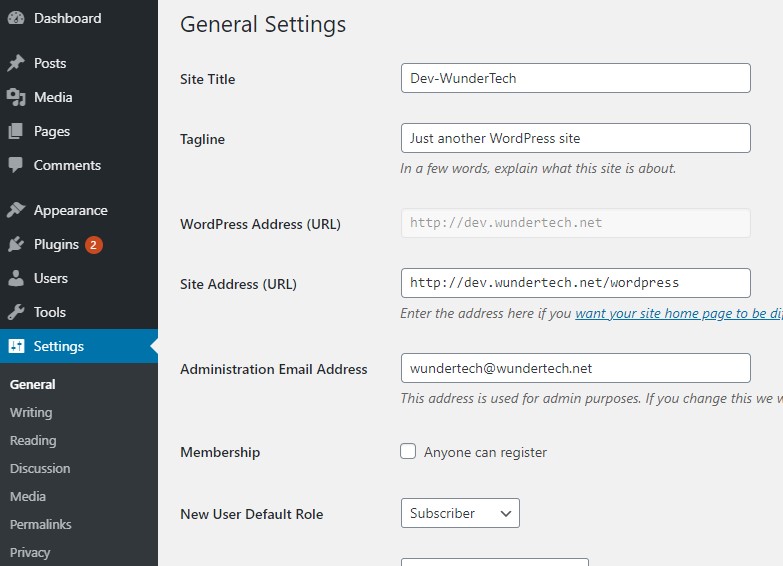Click the Media library icon beside Pages
The width and height of the screenshot is (783, 566).
point(16,97)
